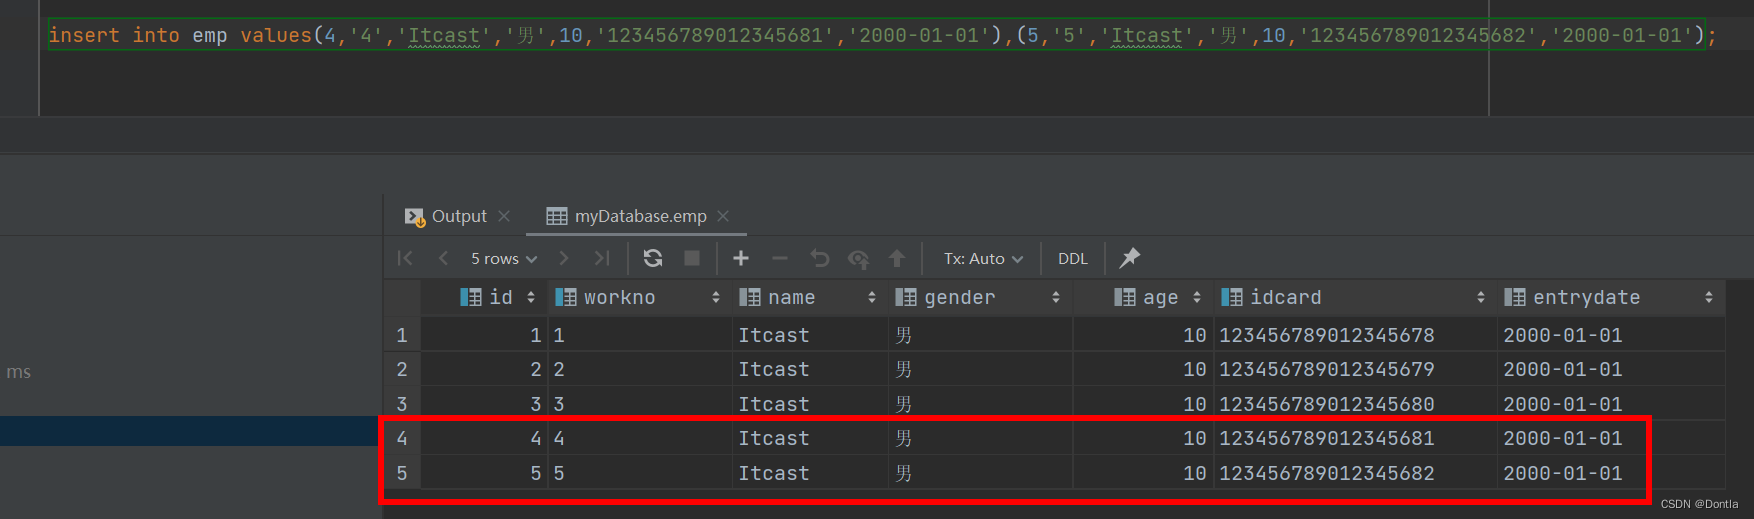
Task: Close the Output tab
Action: (x=504, y=216)
